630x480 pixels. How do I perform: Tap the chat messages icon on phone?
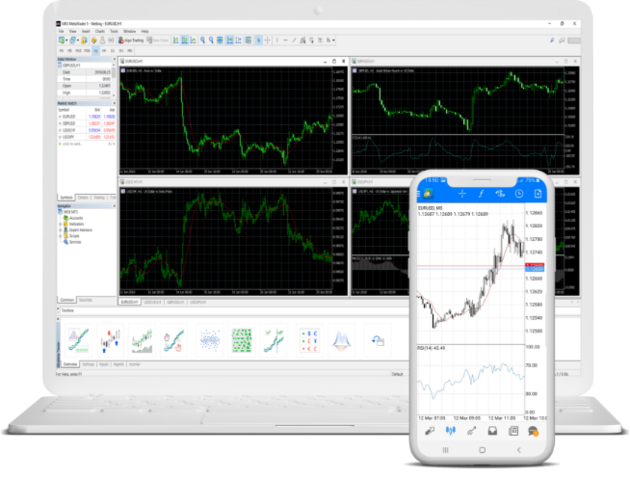pyautogui.click(x=535, y=431)
